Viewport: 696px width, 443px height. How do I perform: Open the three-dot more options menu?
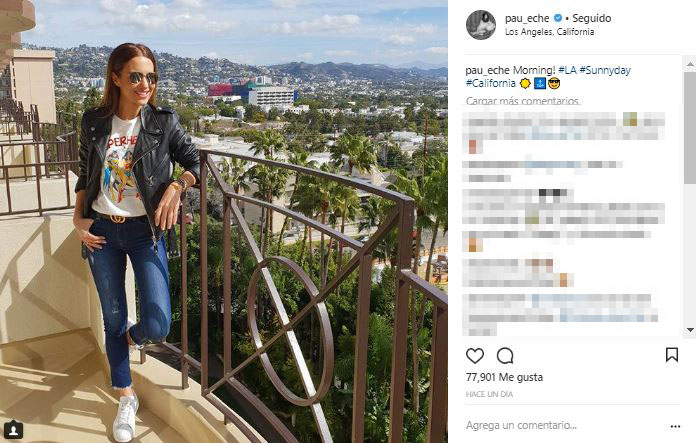[x=675, y=427]
